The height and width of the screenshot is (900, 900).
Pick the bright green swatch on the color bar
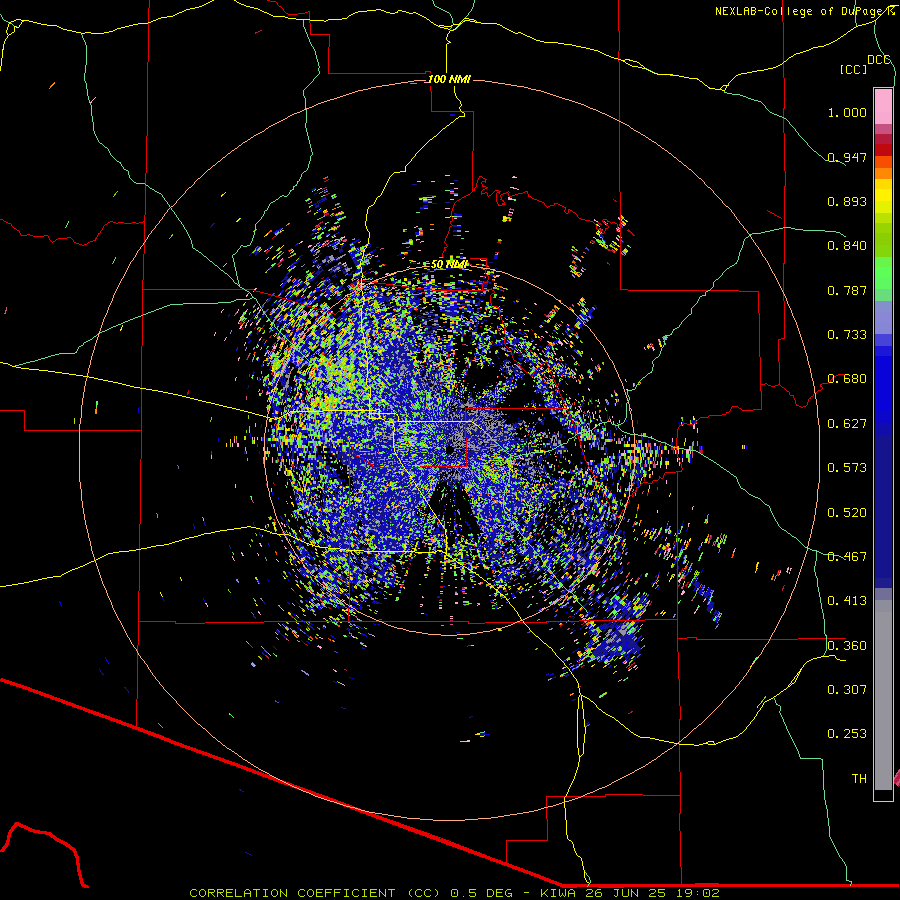point(883,273)
